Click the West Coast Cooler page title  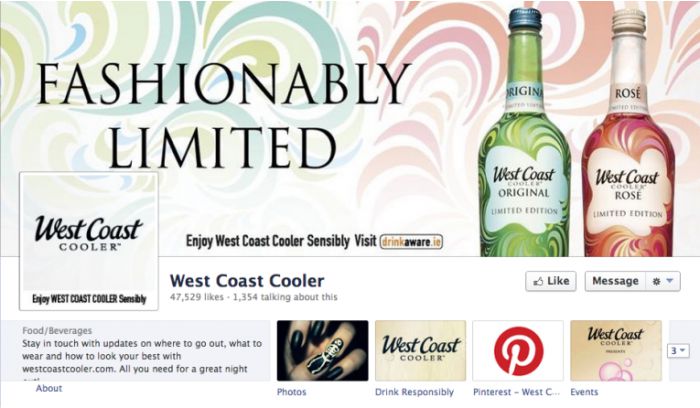pos(247,281)
